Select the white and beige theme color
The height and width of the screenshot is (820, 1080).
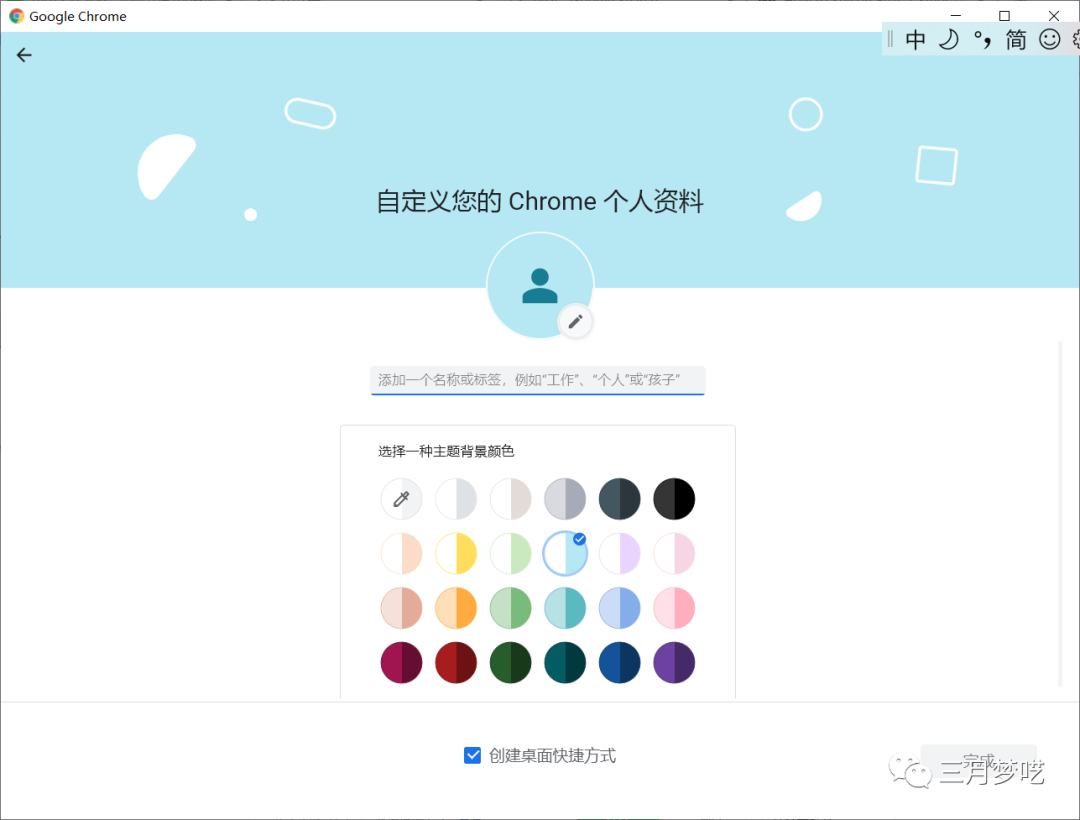tap(510, 498)
